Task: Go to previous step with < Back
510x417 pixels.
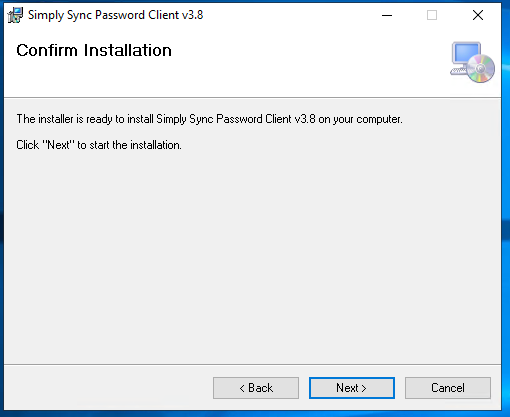Action: (256, 388)
